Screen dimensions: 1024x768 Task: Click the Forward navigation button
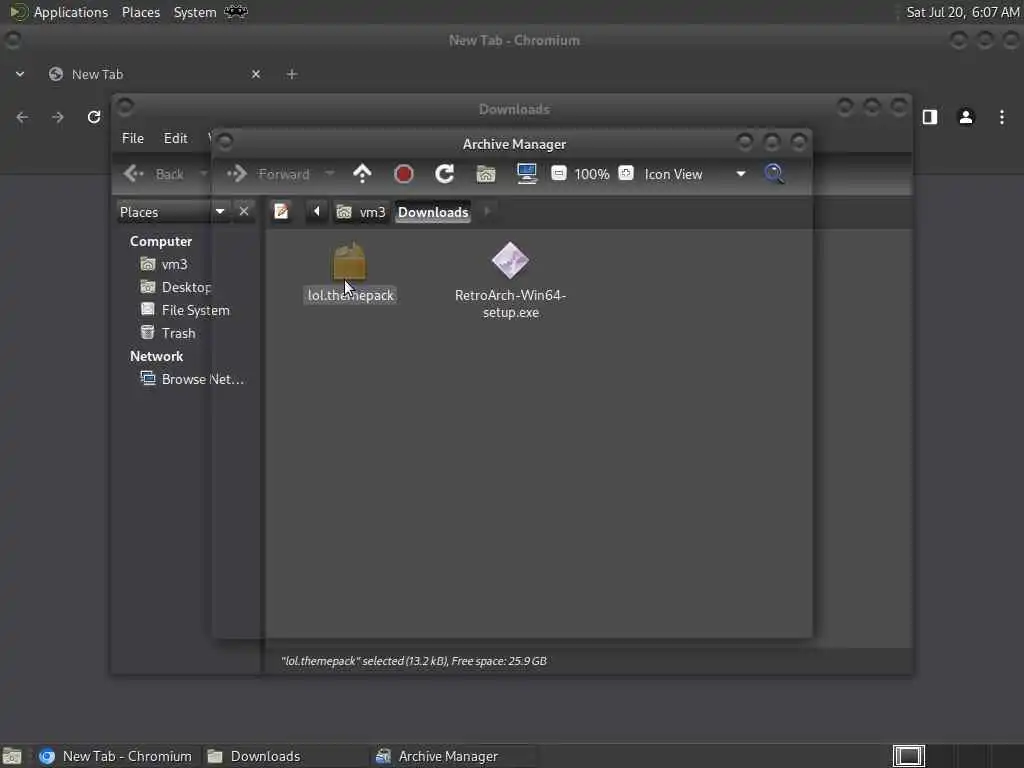pos(268,174)
